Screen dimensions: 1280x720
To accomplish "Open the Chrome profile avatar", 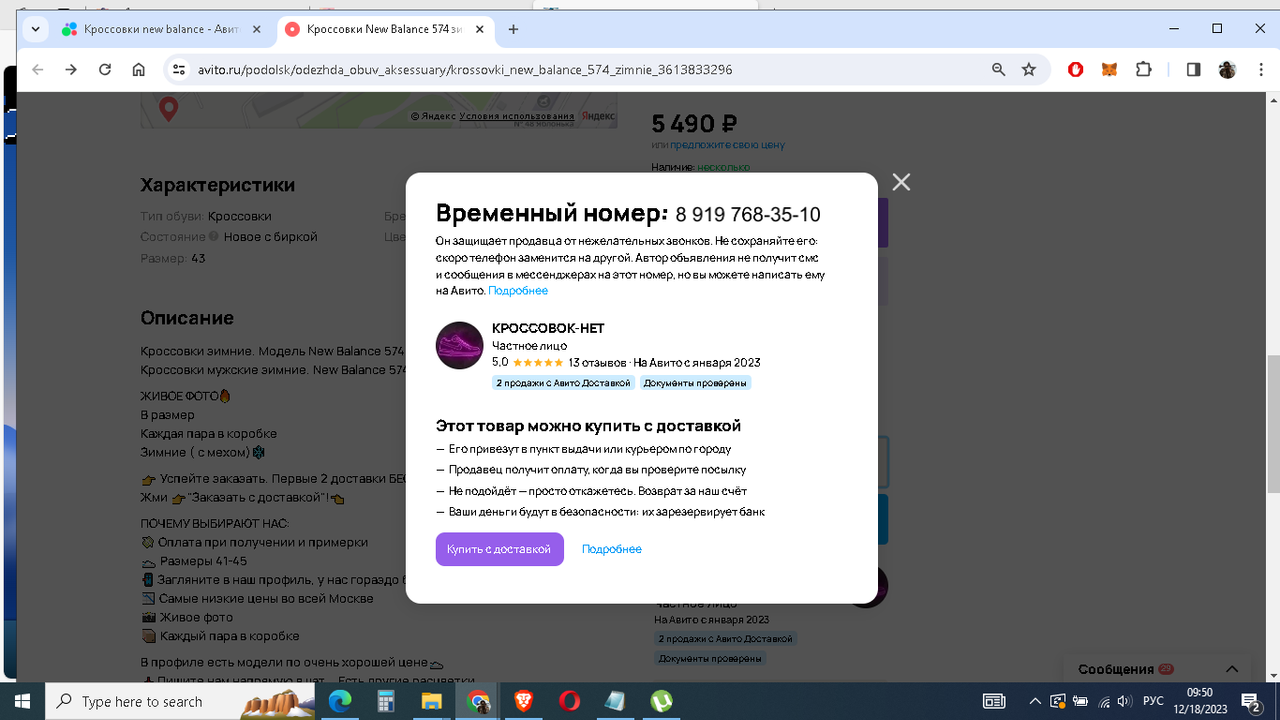I will point(1226,69).
